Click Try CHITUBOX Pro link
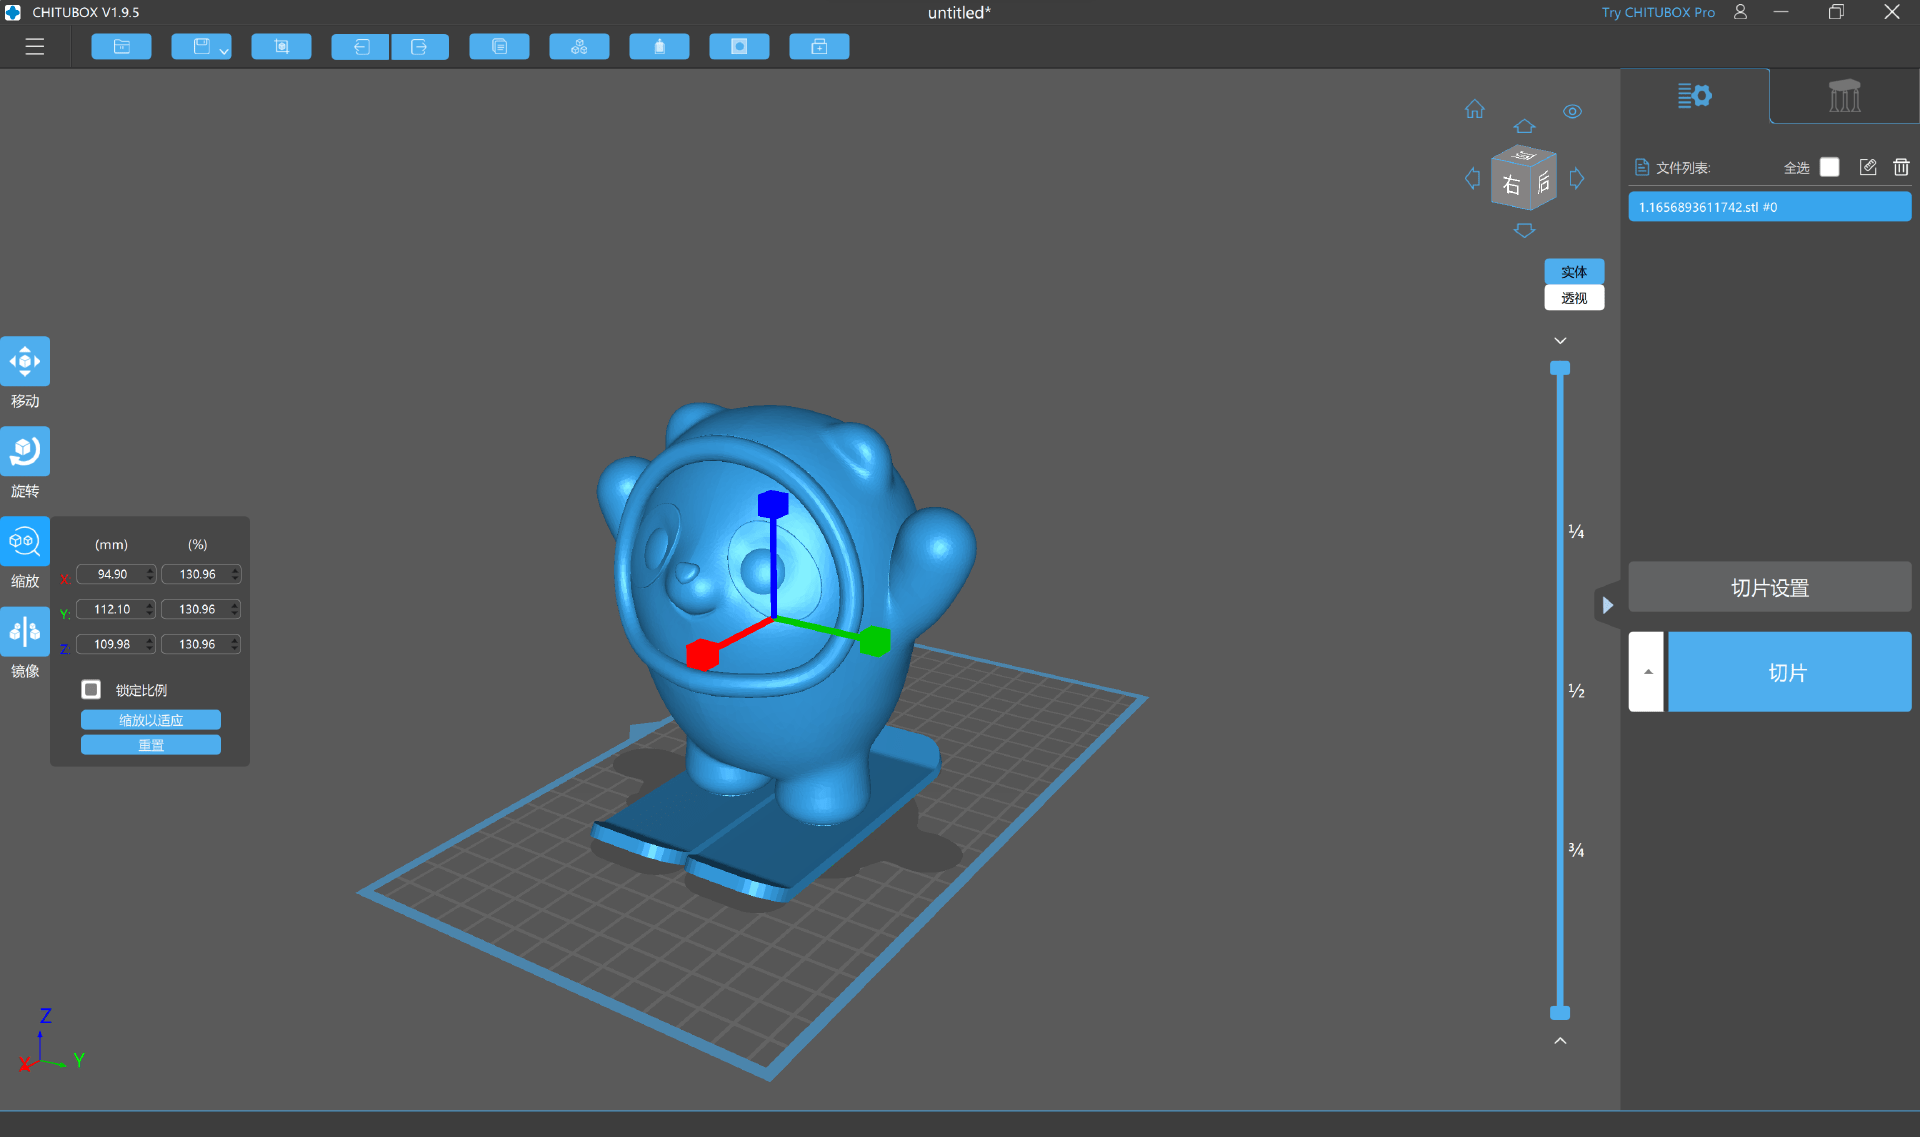This screenshot has height=1137, width=1920. click(1657, 12)
